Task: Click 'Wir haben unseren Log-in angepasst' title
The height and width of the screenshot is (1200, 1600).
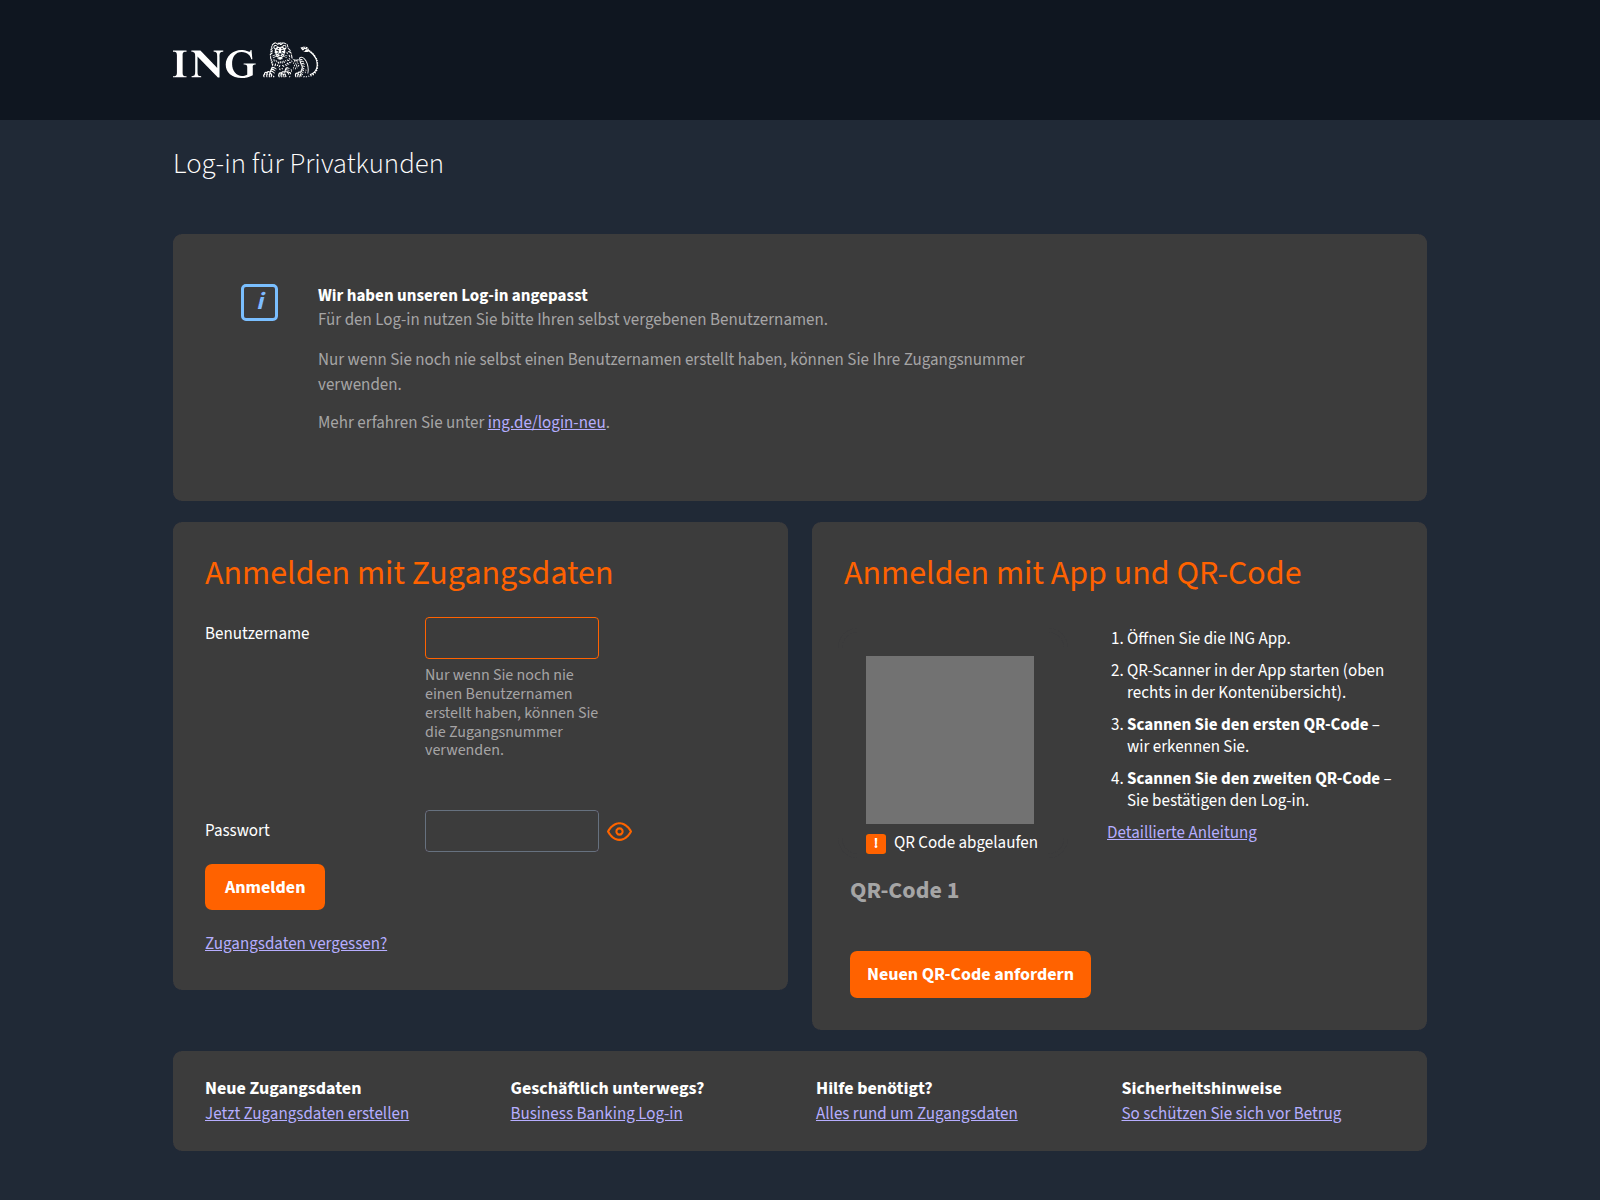Action: [x=453, y=295]
